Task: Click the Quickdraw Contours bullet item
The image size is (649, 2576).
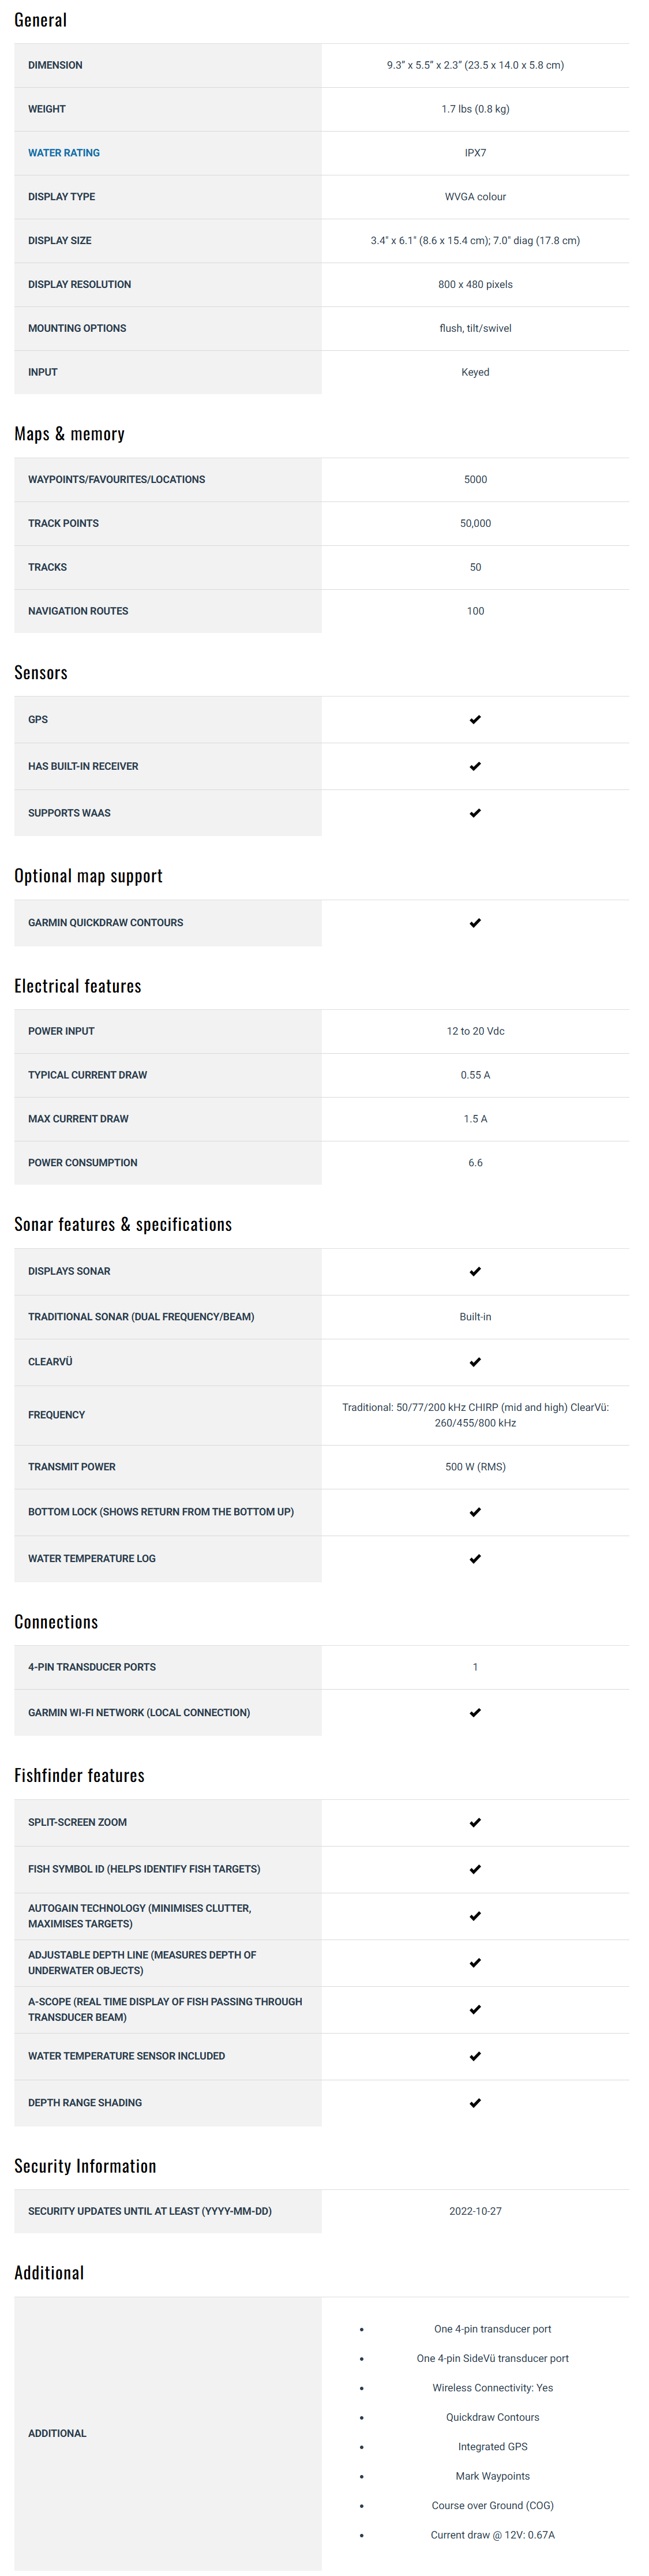Action: tap(492, 2417)
